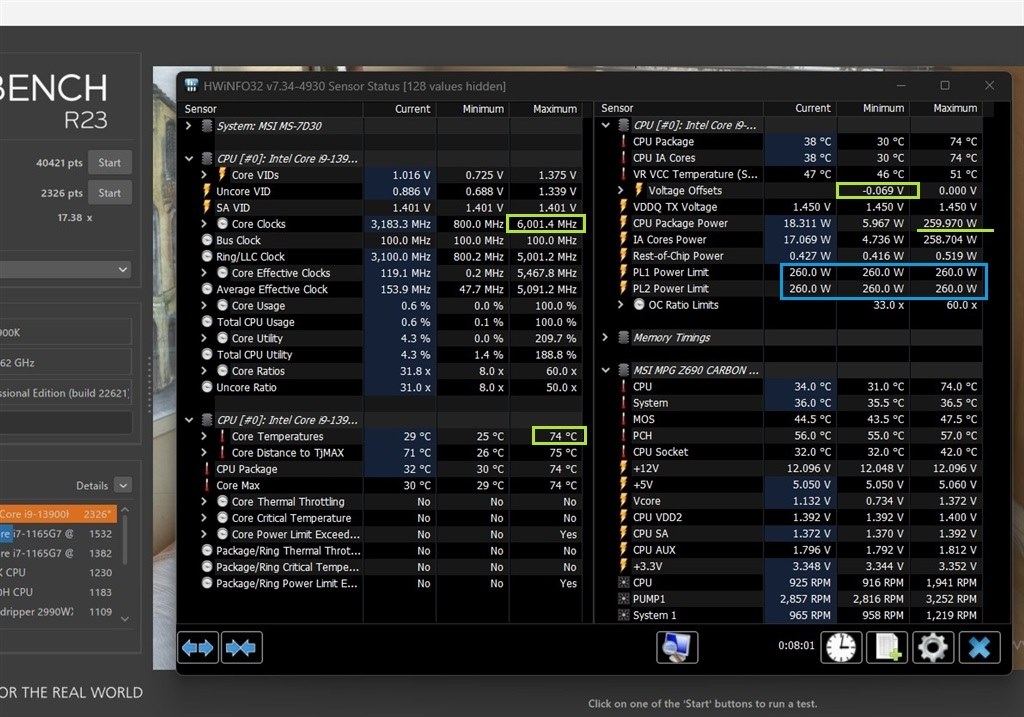Image resolution: width=1024 pixels, height=717 pixels.
Task: Select the Threadripper 2990WX ranking entry scoring 1109
Action: (58, 612)
